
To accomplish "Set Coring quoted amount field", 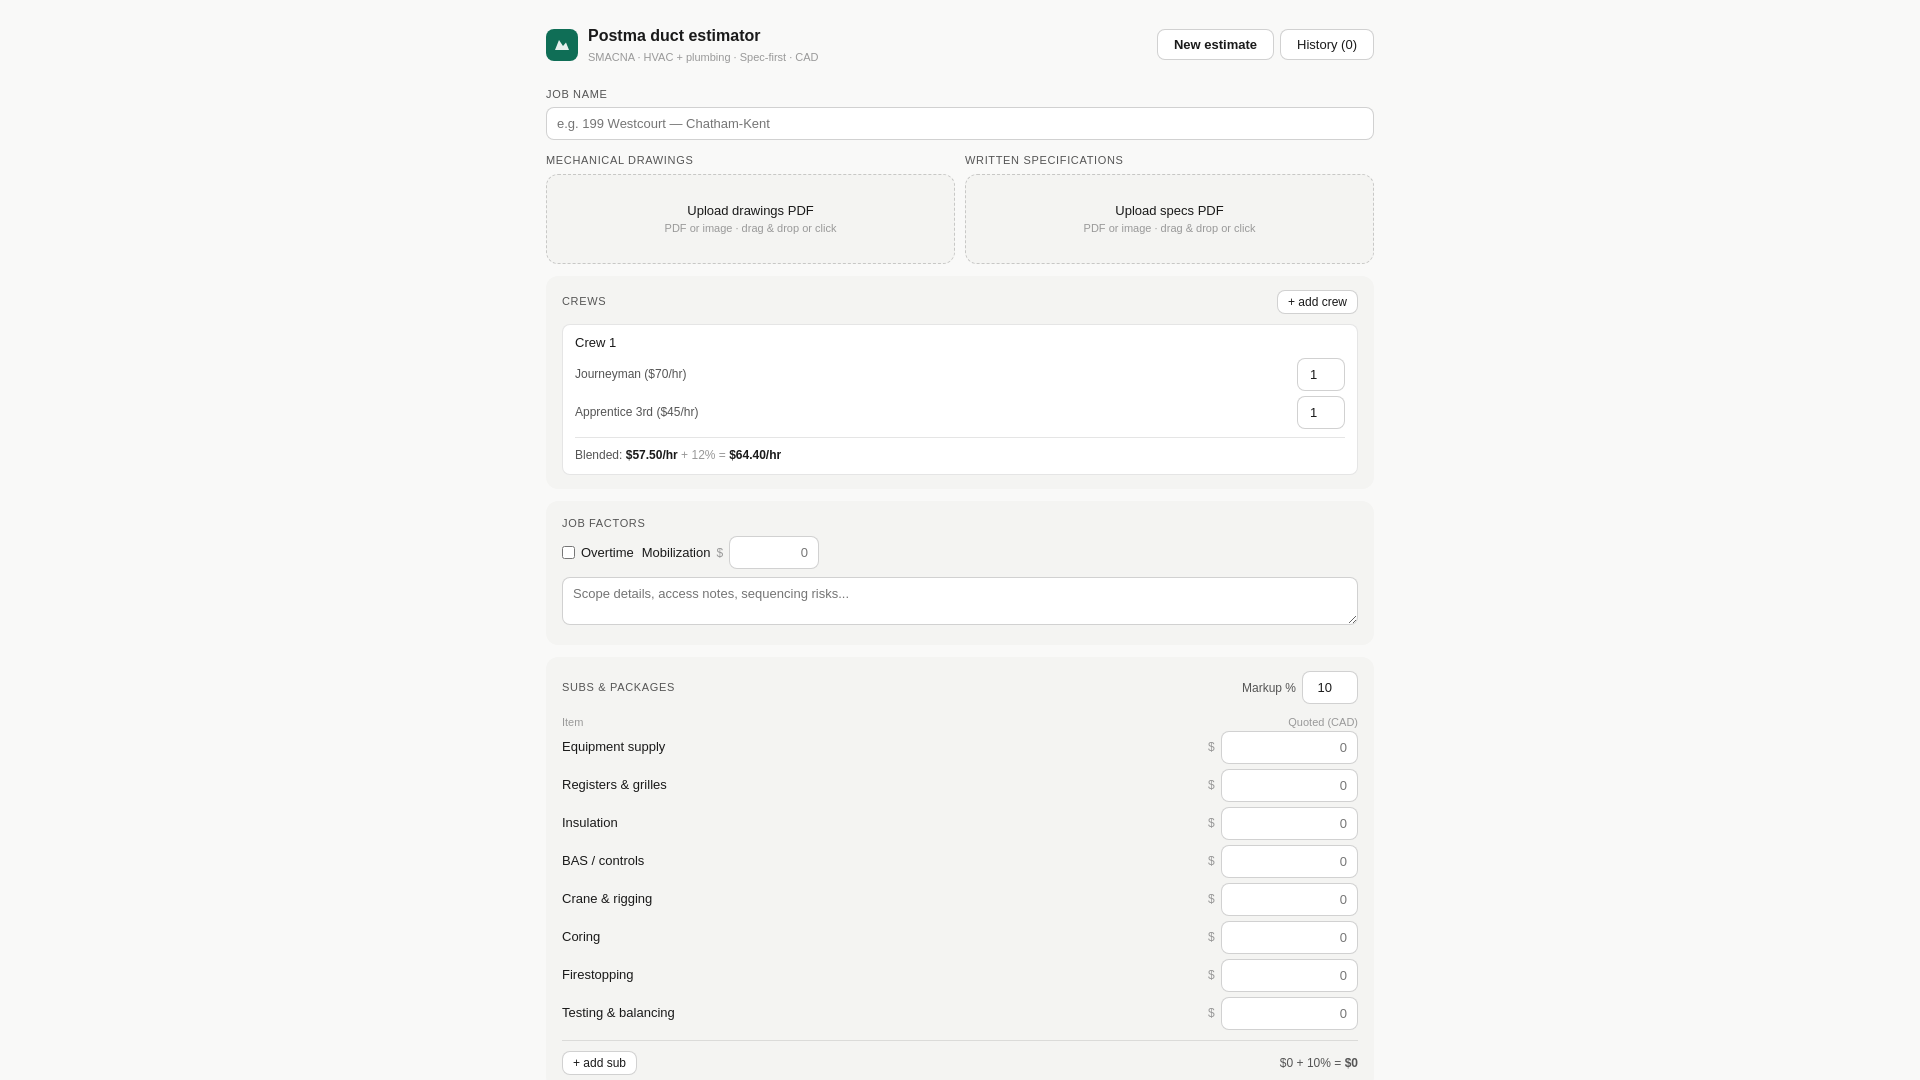I will 1289,938.
